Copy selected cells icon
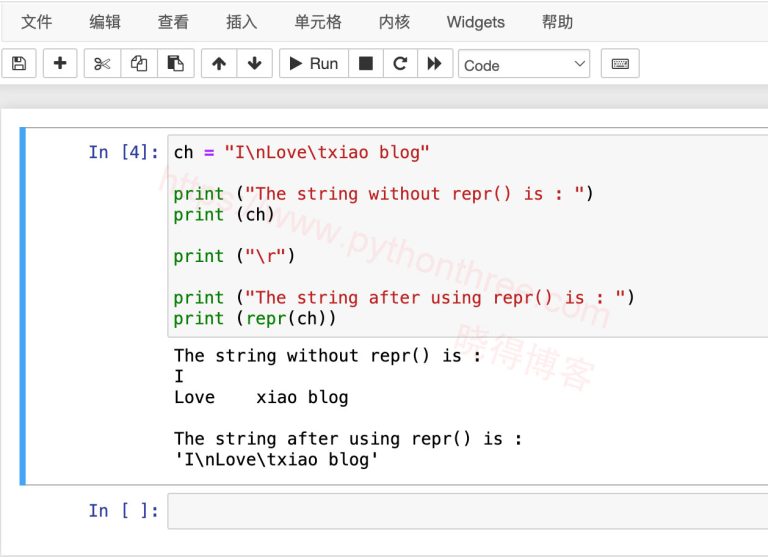 click(139, 64)
